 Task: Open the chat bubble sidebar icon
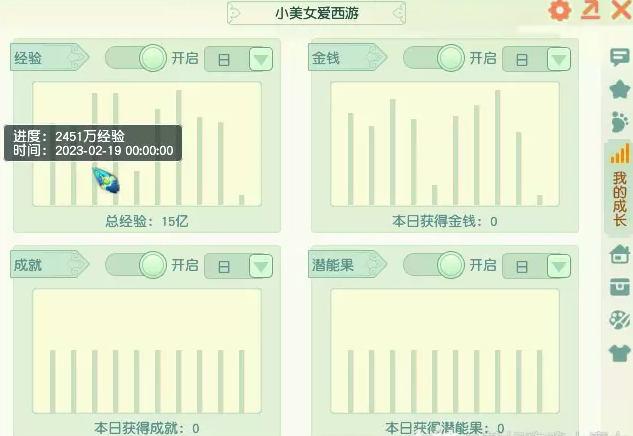619,57
